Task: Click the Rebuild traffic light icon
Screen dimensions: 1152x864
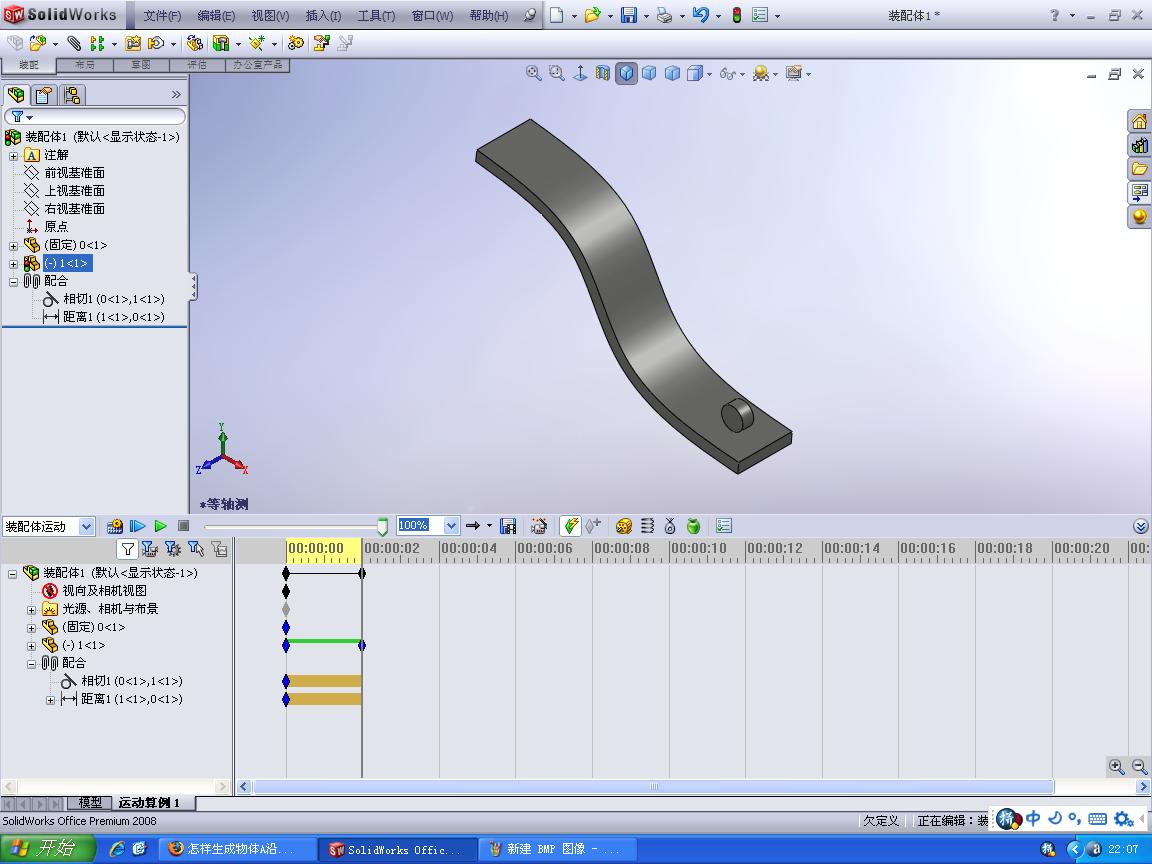Action: (x=737, y=15)
